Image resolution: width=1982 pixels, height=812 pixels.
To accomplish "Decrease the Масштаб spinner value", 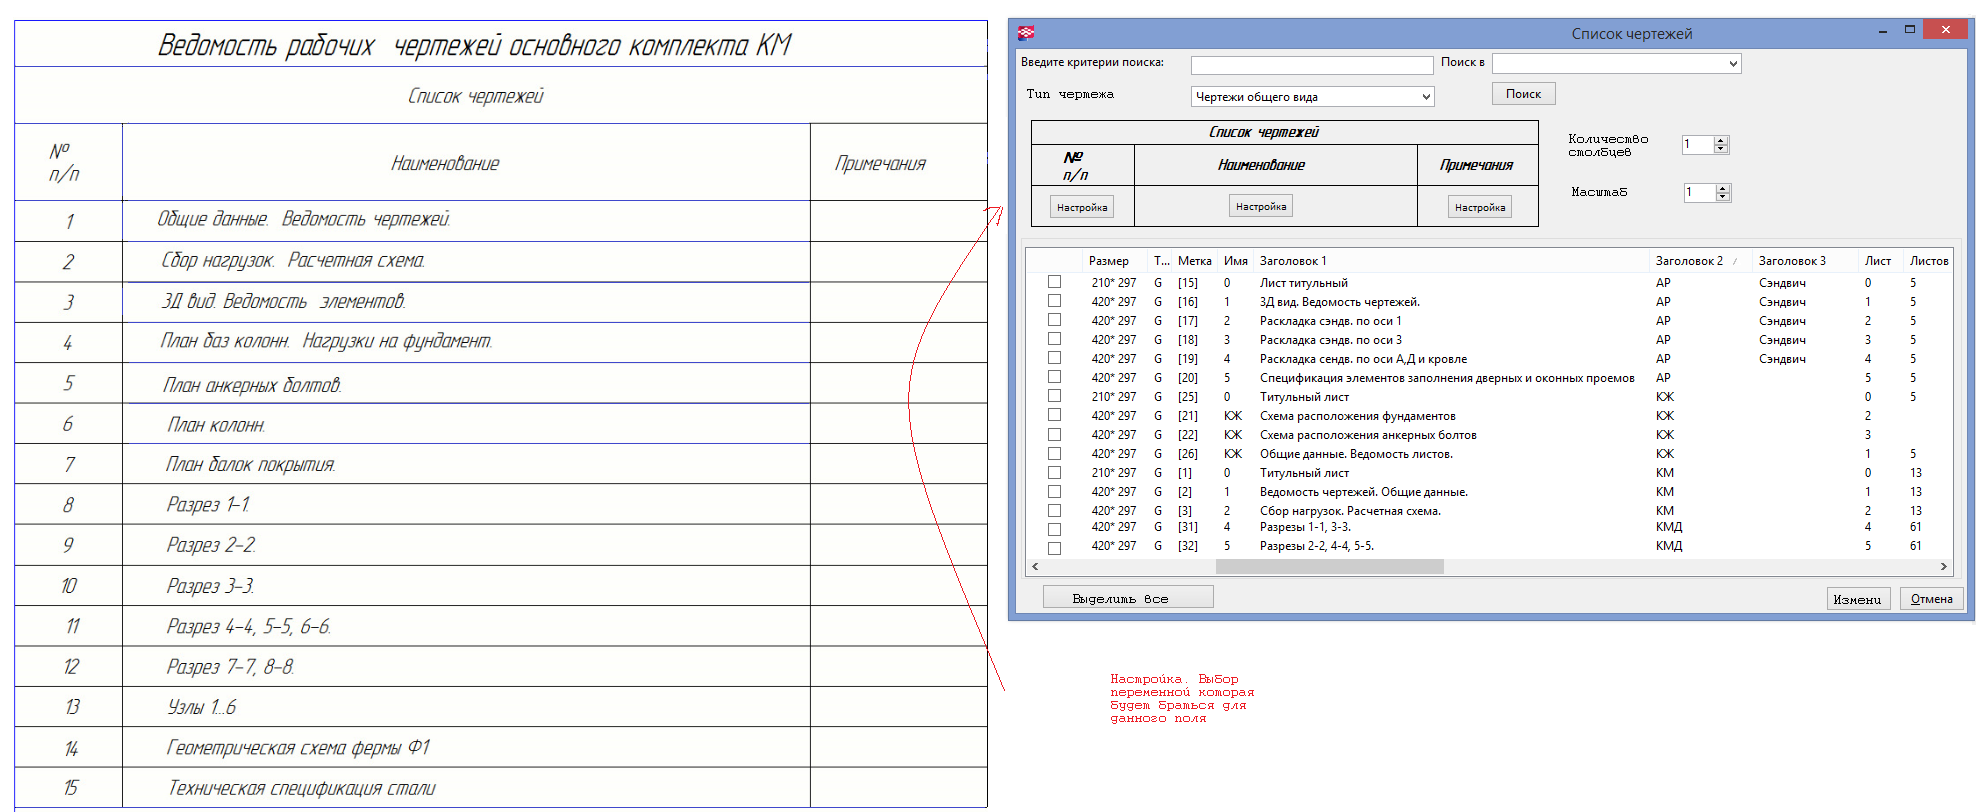I will click(x=1722, y=197).
